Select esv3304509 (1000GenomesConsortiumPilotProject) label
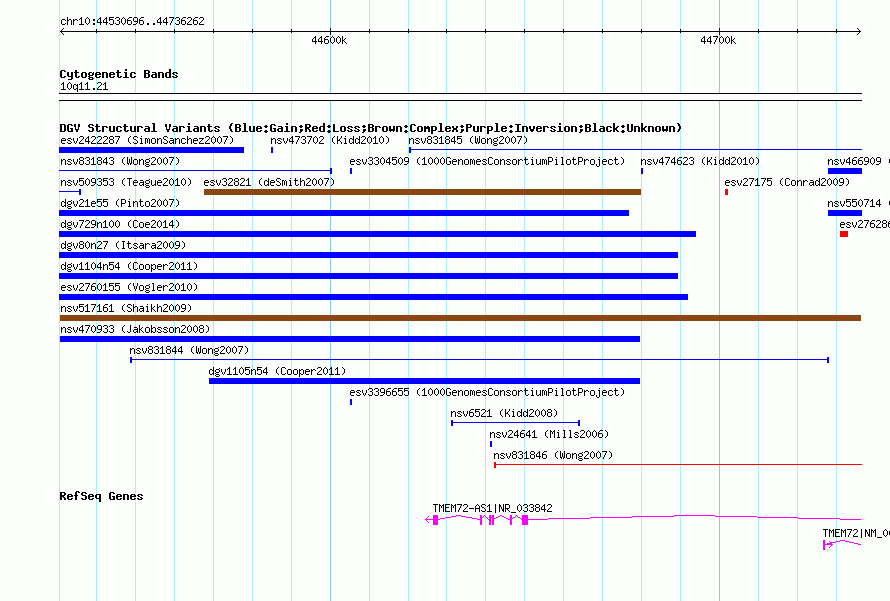This screenshot has height=601, width=890. tap(487, 161)
